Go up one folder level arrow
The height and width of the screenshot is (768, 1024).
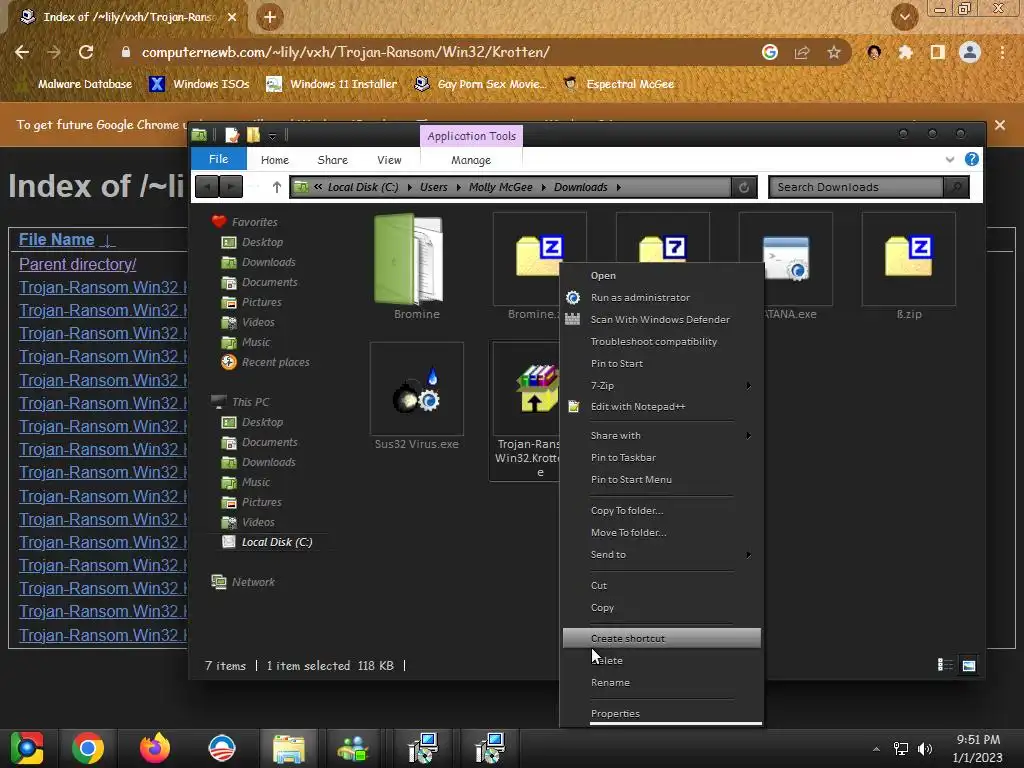(x=277, y=187)
